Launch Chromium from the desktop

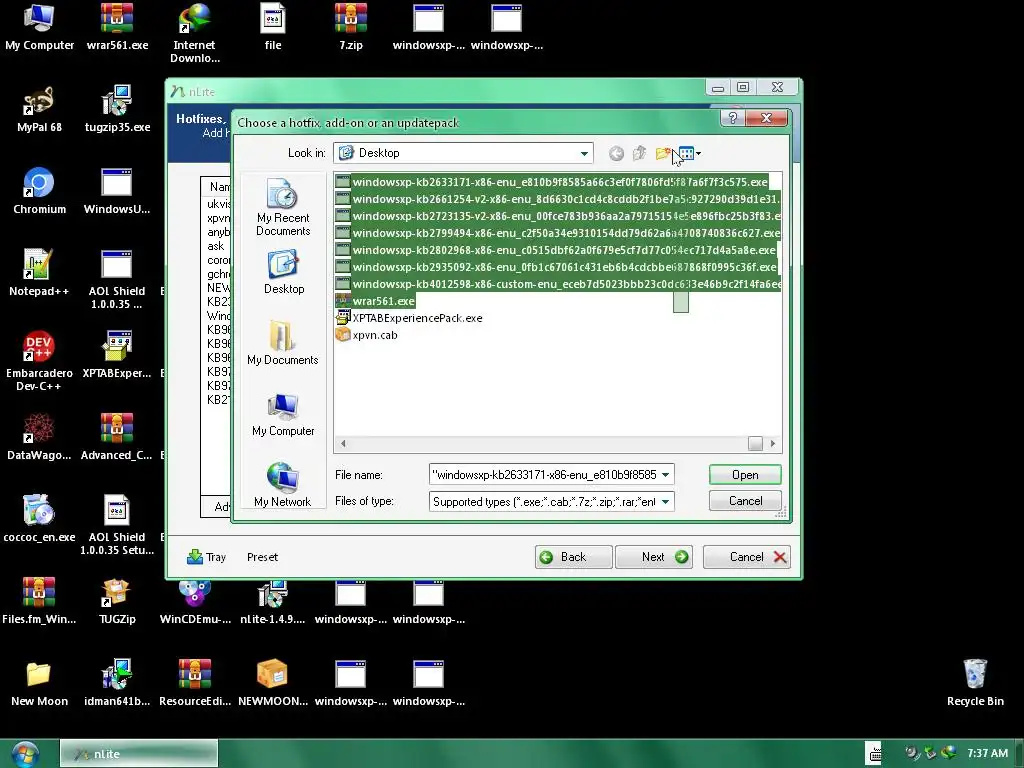coord(39,191)
